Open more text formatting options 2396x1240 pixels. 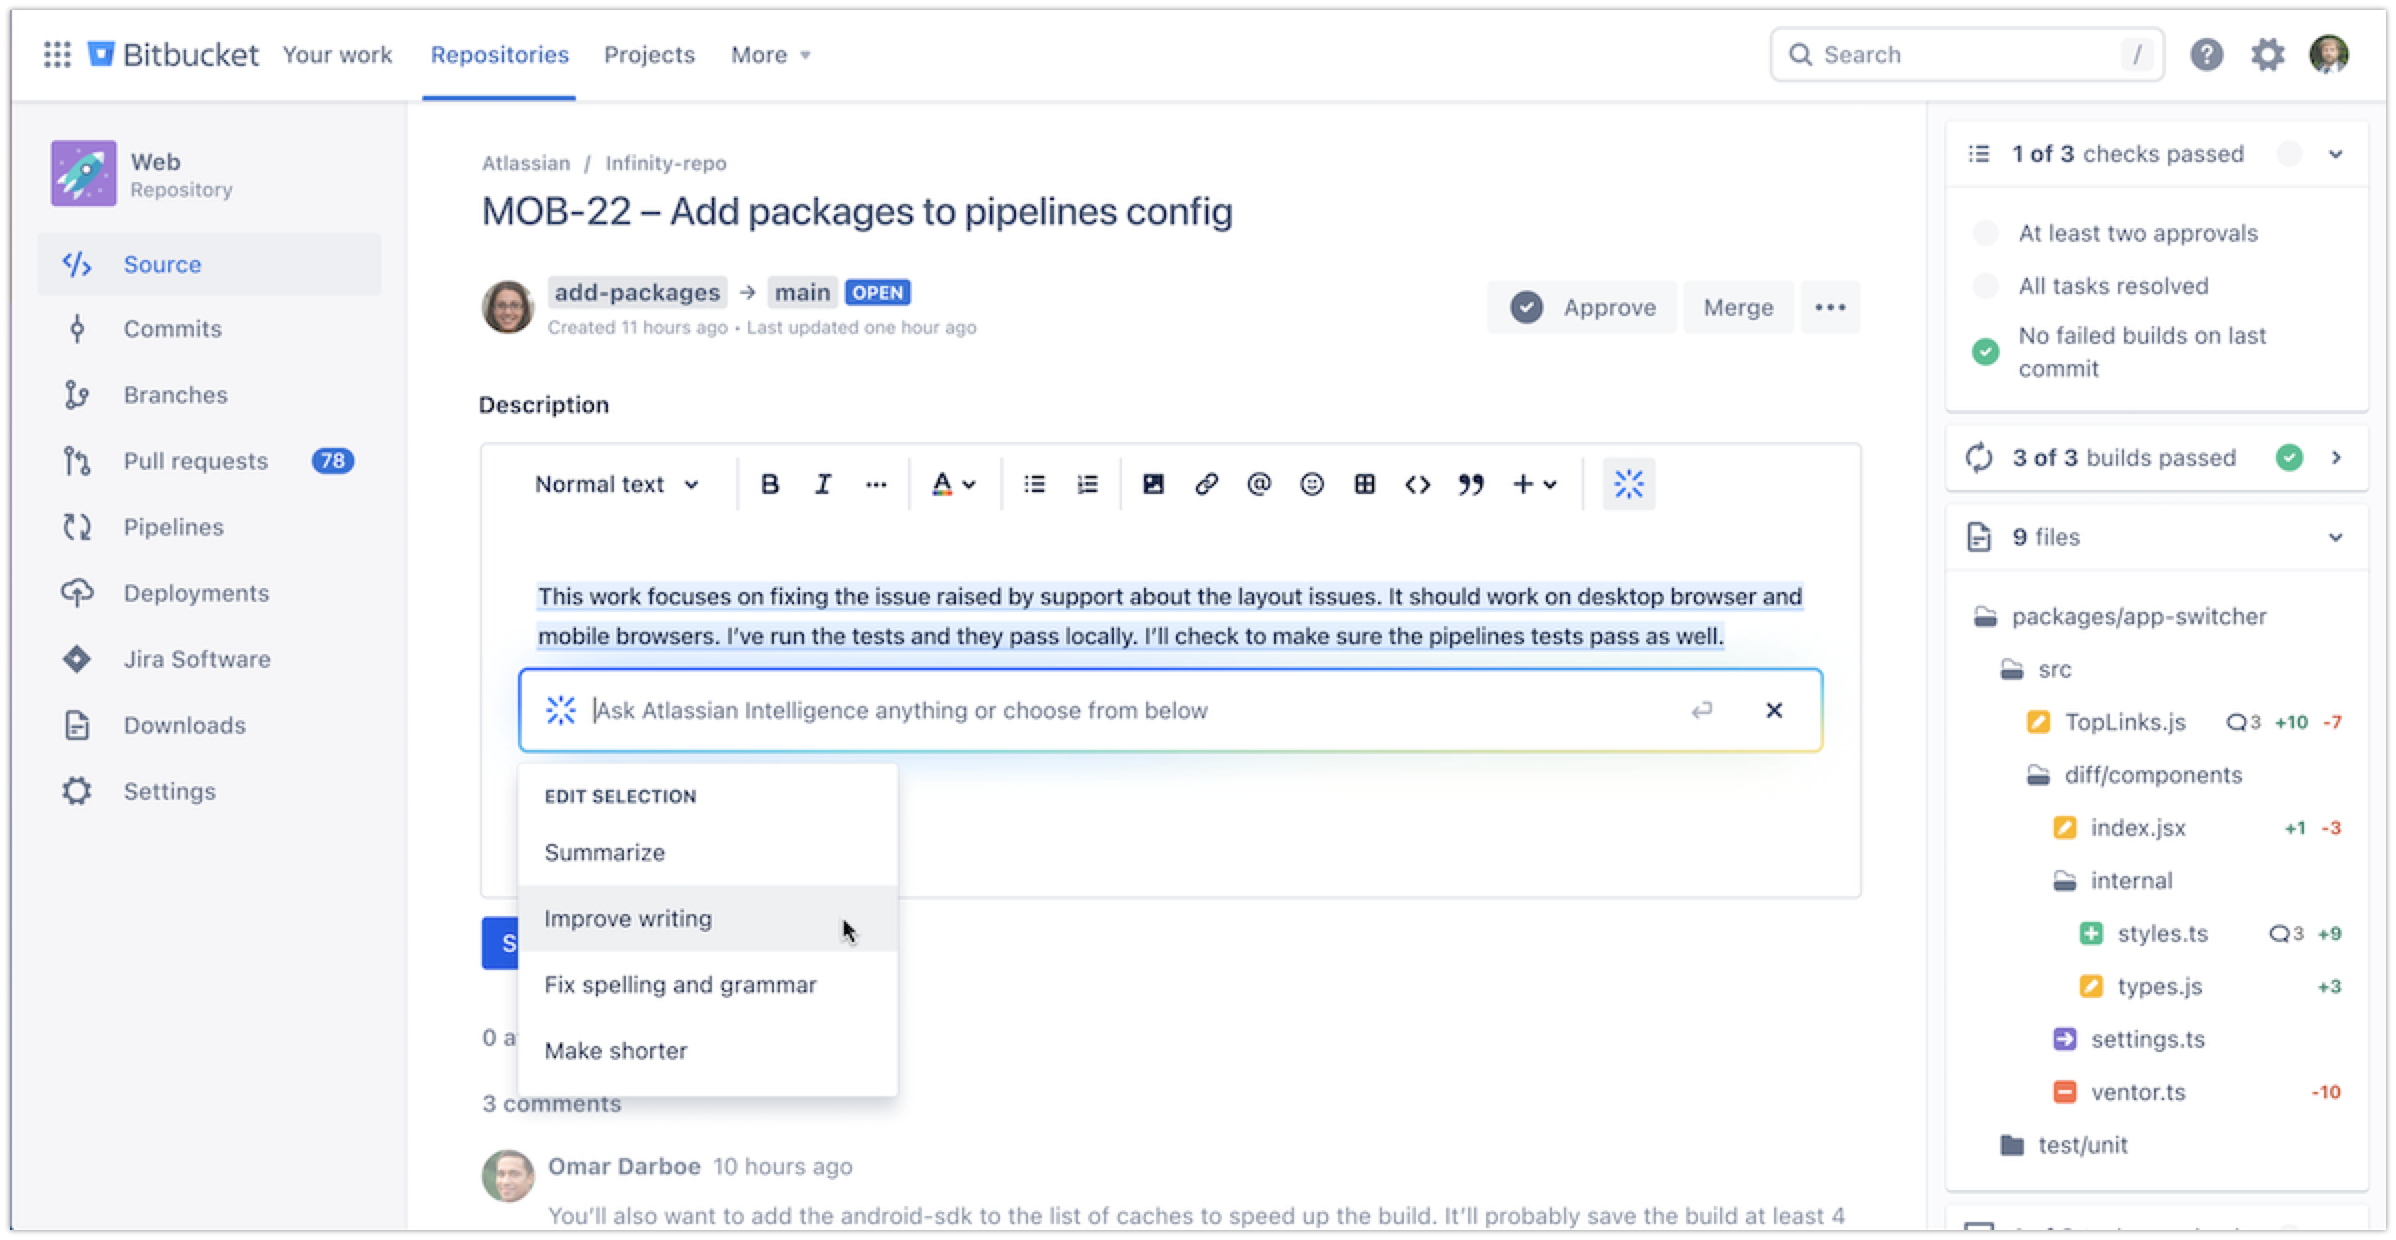click(x=876, y=484)
